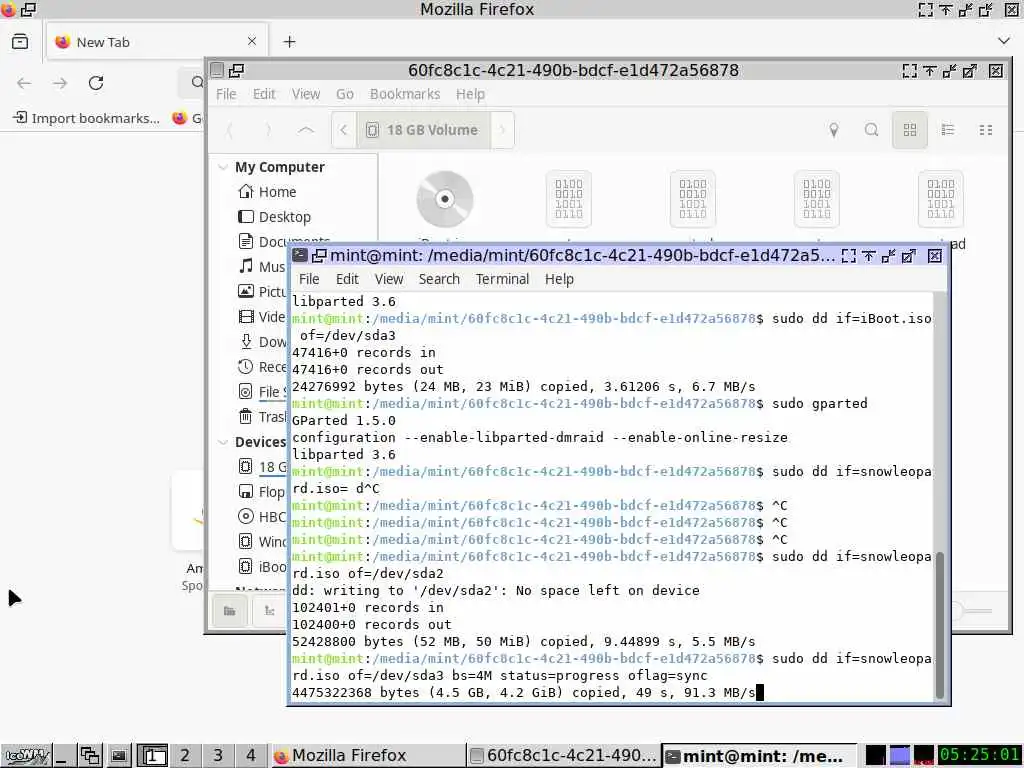Close the New Tab tab
1024x768 pixels.
click(252, 41)
